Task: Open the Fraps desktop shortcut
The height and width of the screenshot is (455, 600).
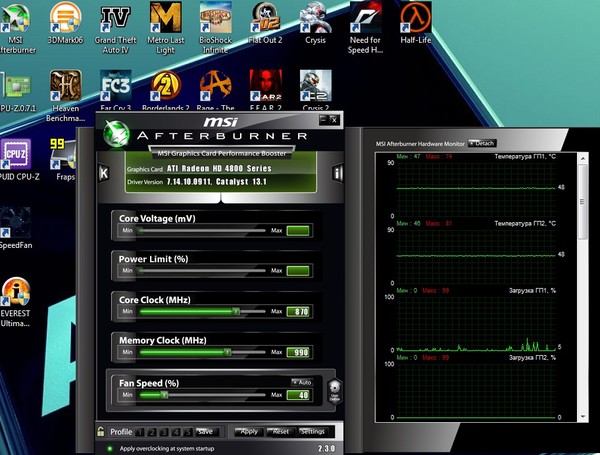Action: click(63, 160)
